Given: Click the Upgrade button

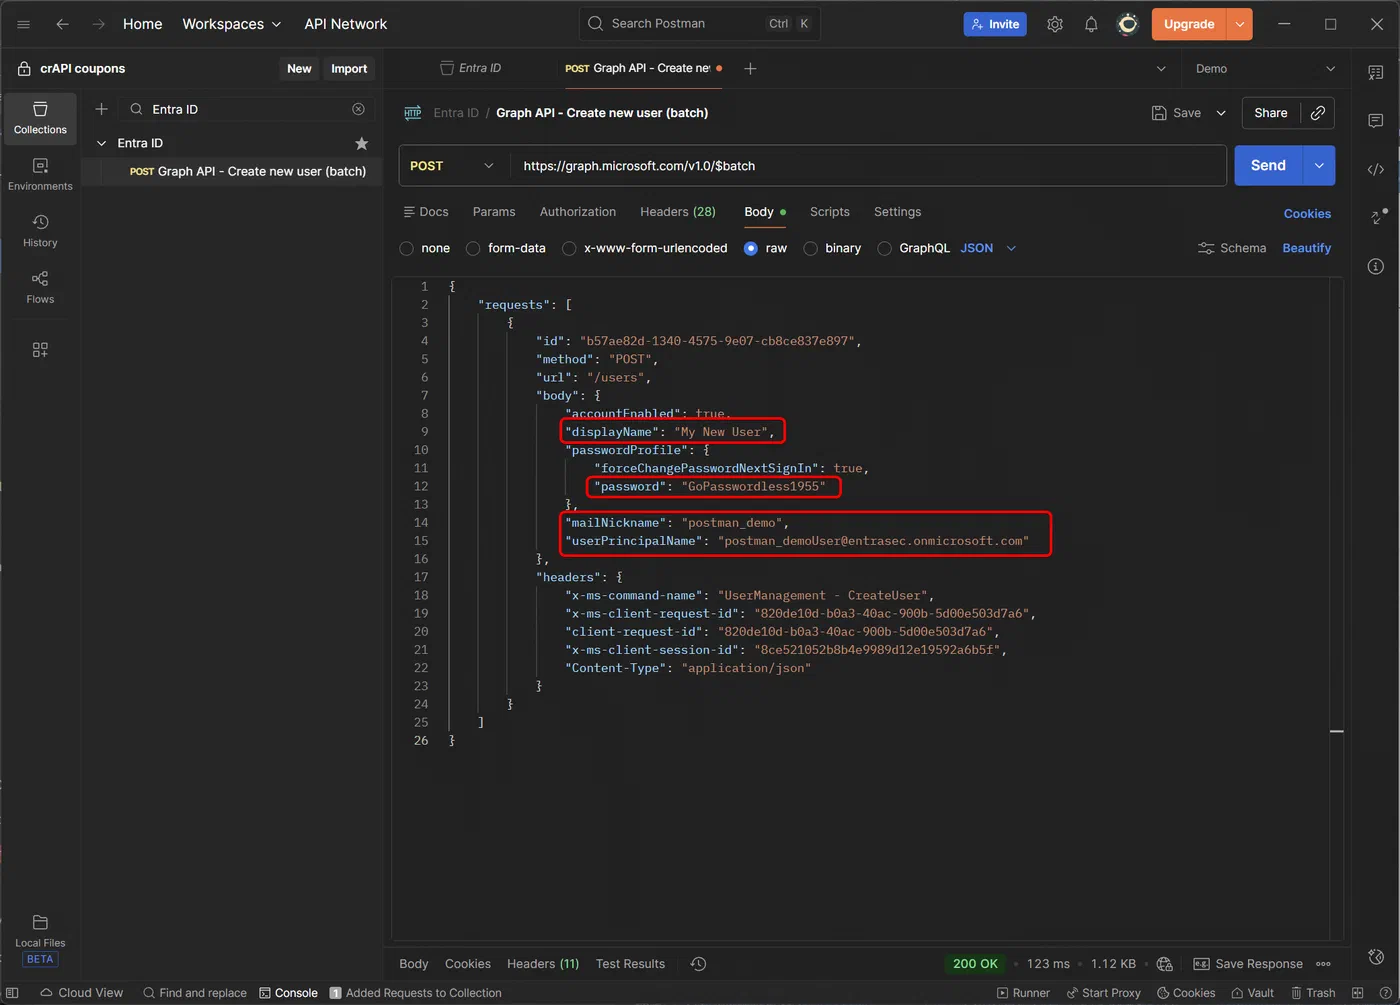Looking at the screenshot, I should (x=1189, y=24).
